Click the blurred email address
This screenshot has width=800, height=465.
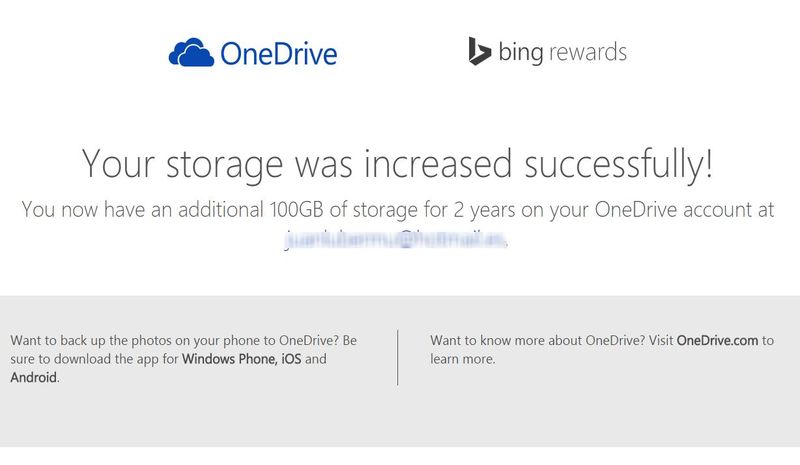click(397, 240)
